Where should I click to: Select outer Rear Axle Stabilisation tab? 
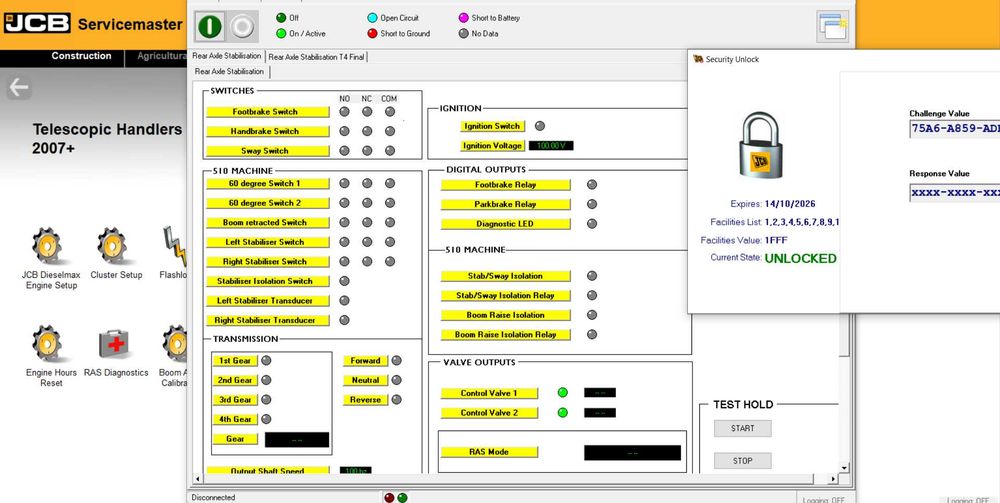coord(227,56)
